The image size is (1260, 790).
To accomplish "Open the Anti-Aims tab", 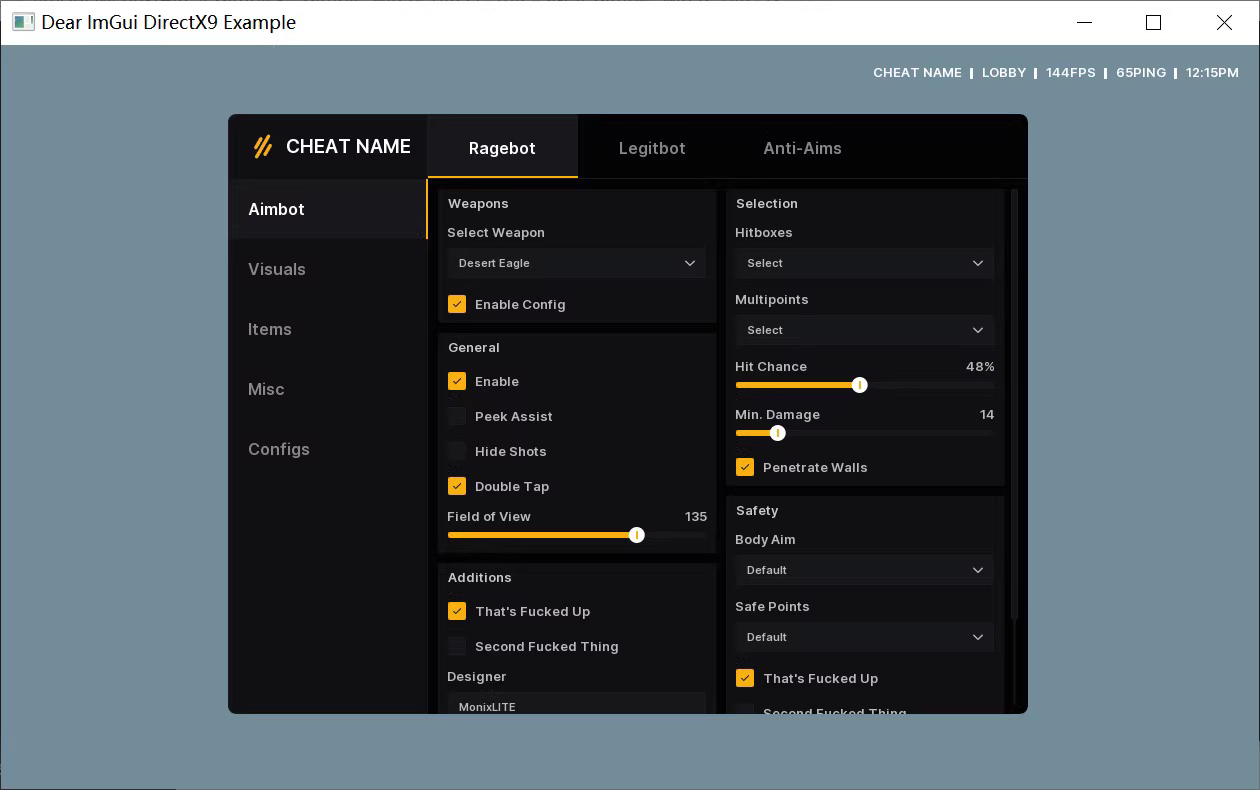I will pyautogui.click(x=802, y=148).
